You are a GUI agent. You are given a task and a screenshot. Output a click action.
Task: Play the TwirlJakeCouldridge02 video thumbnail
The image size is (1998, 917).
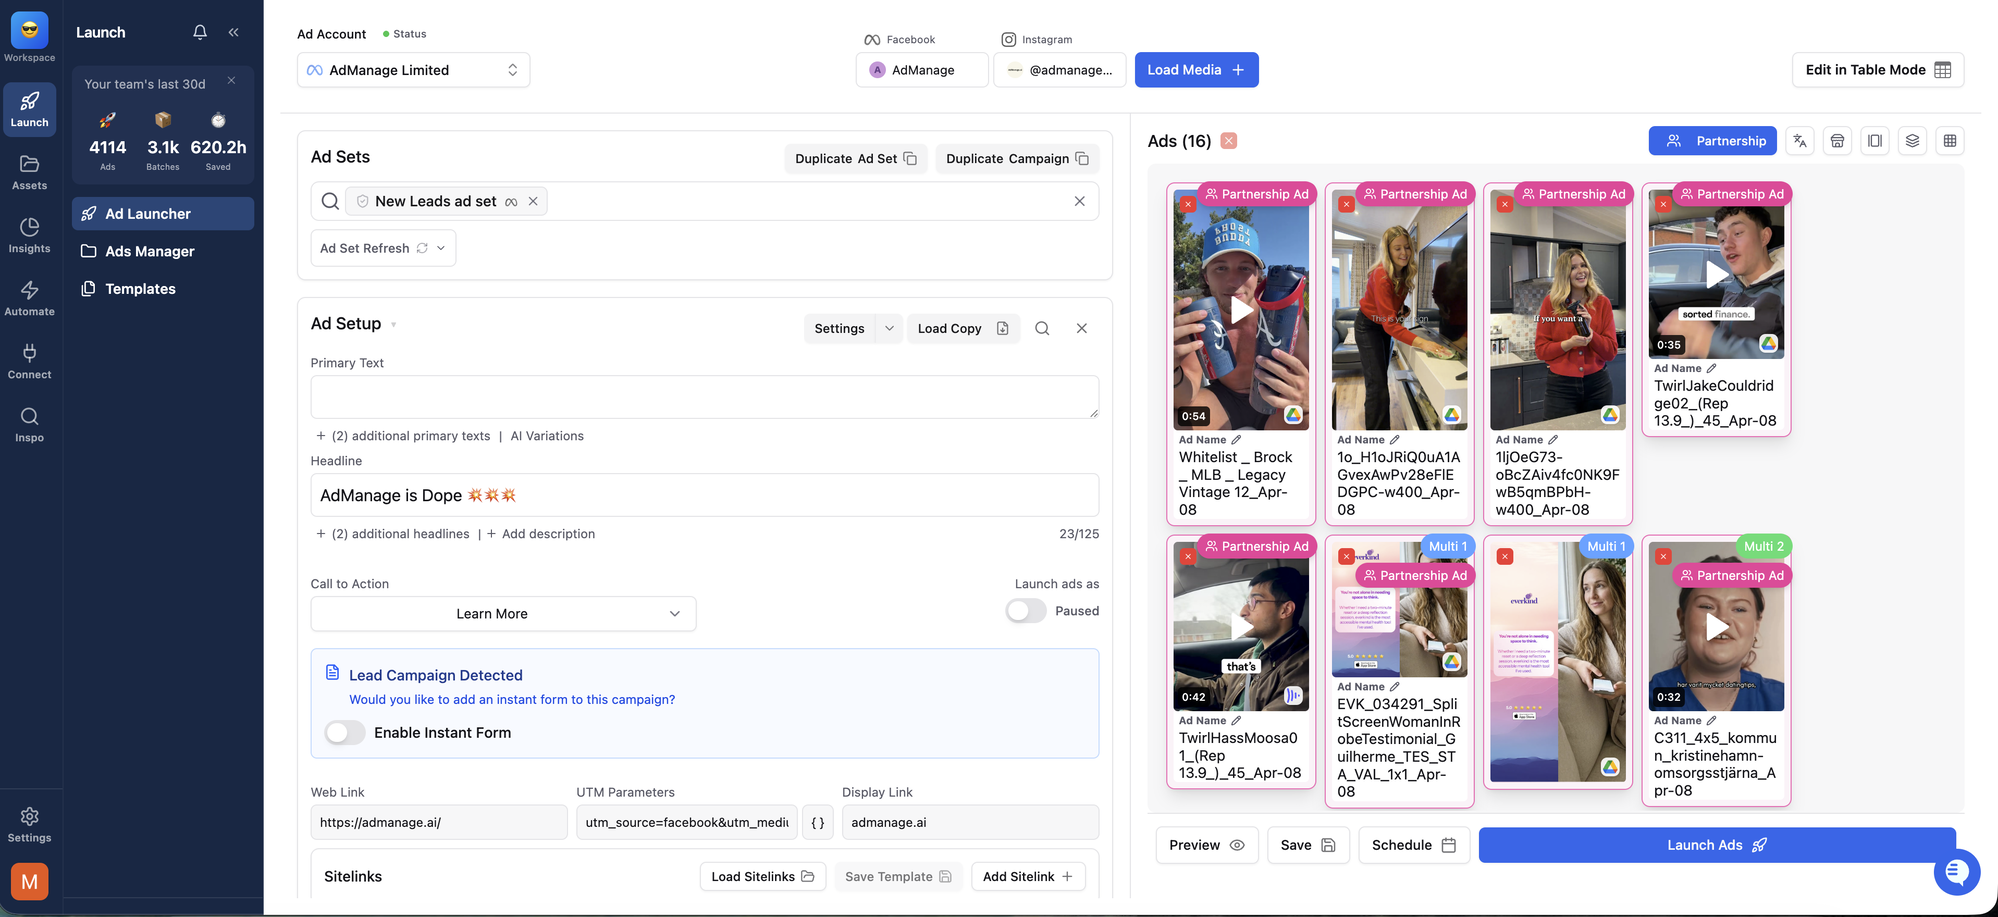1716,274
